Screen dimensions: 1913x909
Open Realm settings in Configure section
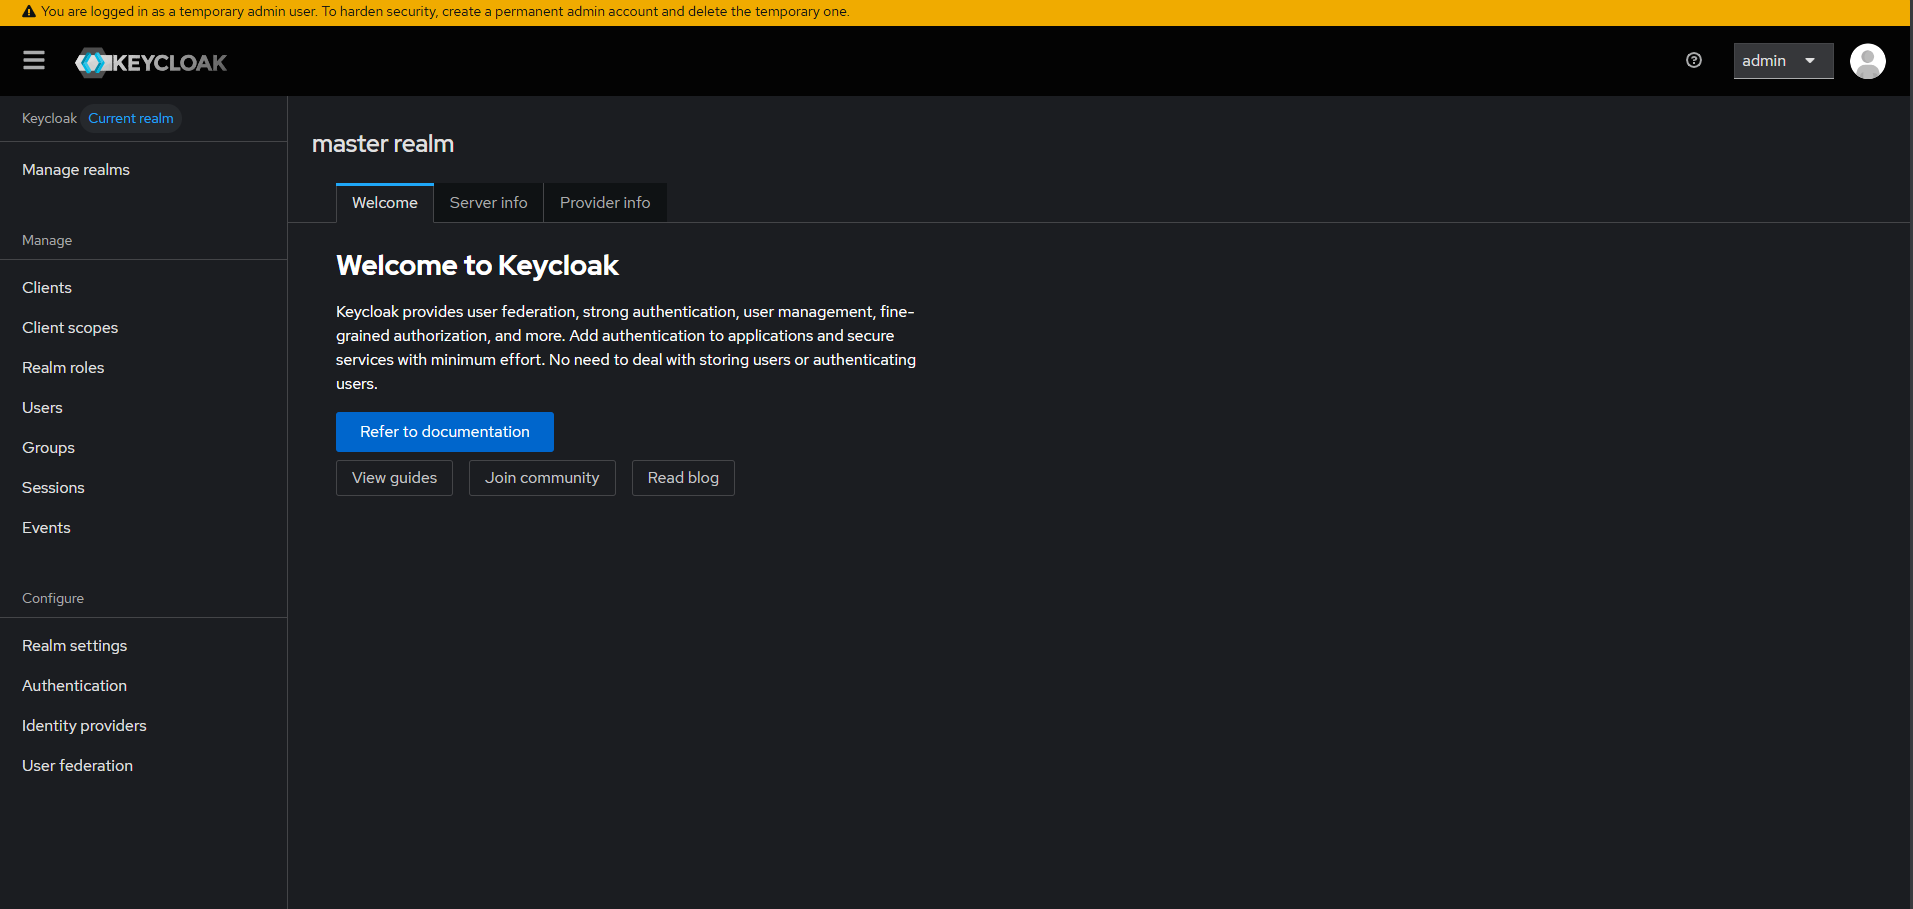coord(75,646)
